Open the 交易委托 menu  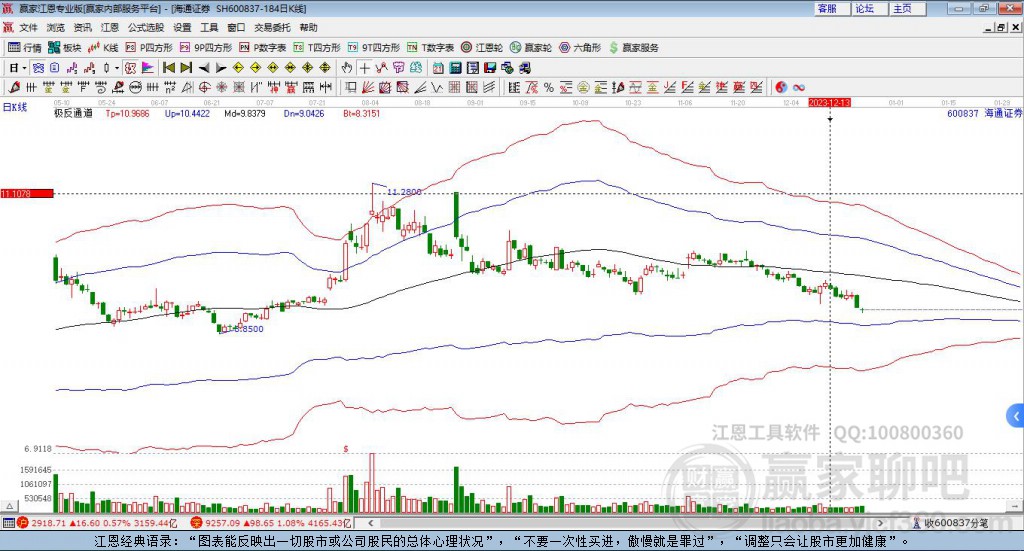pos(272,27)
